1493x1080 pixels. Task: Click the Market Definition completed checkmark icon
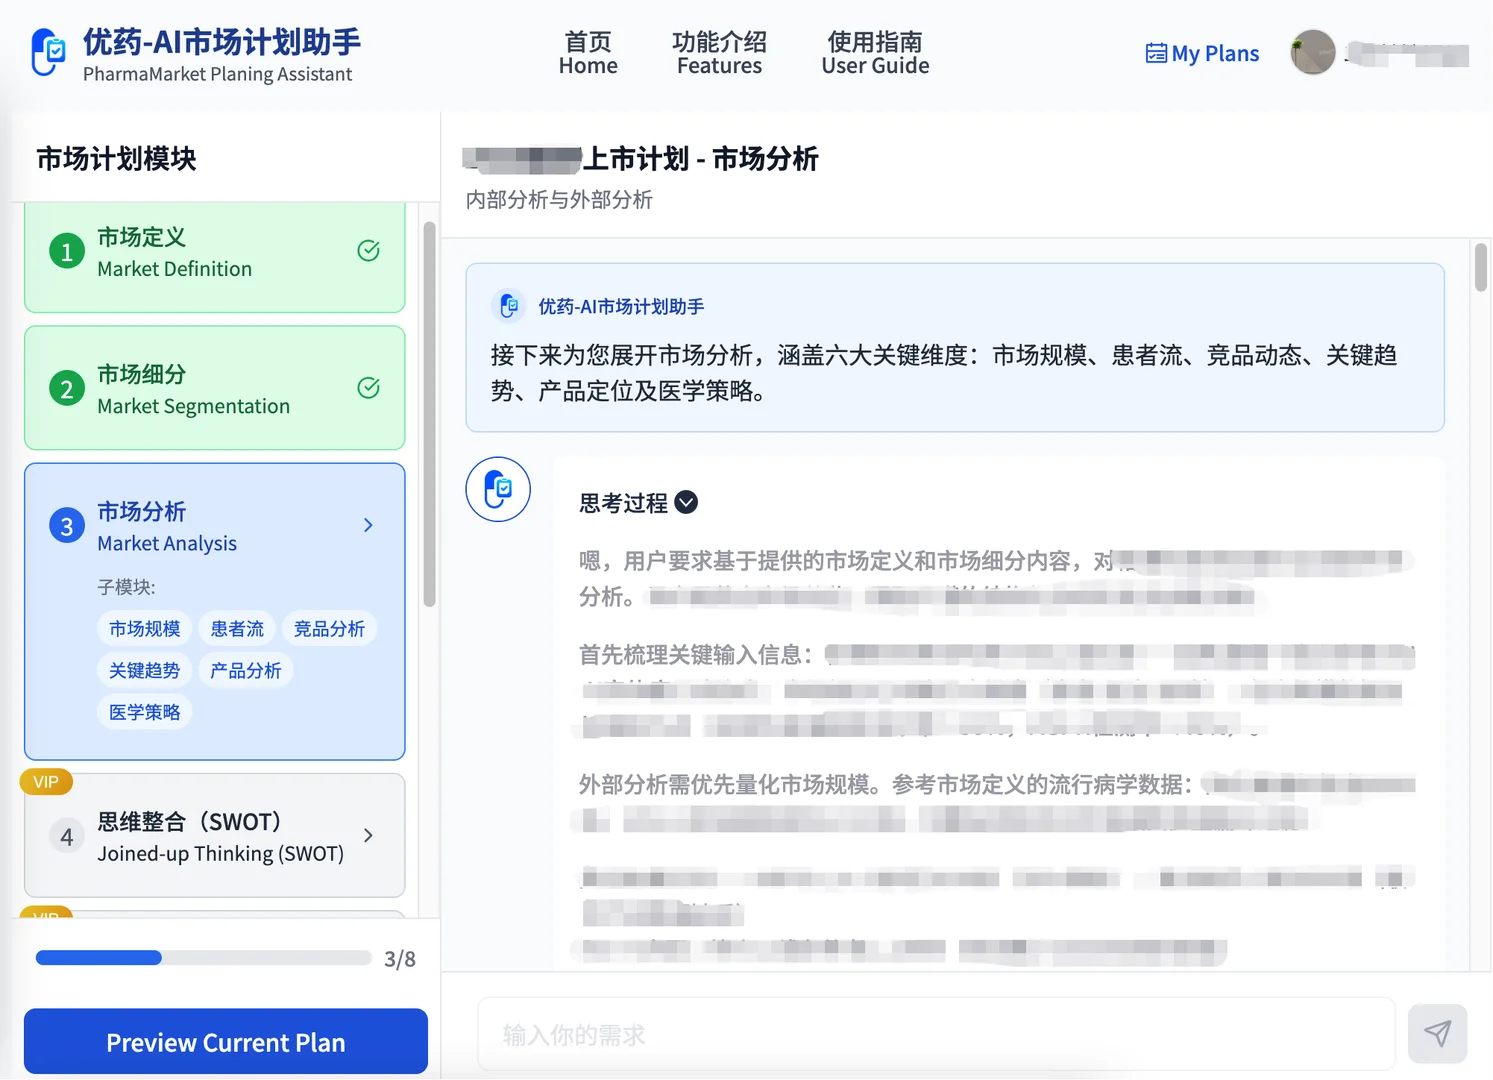(x=368, y=251)
